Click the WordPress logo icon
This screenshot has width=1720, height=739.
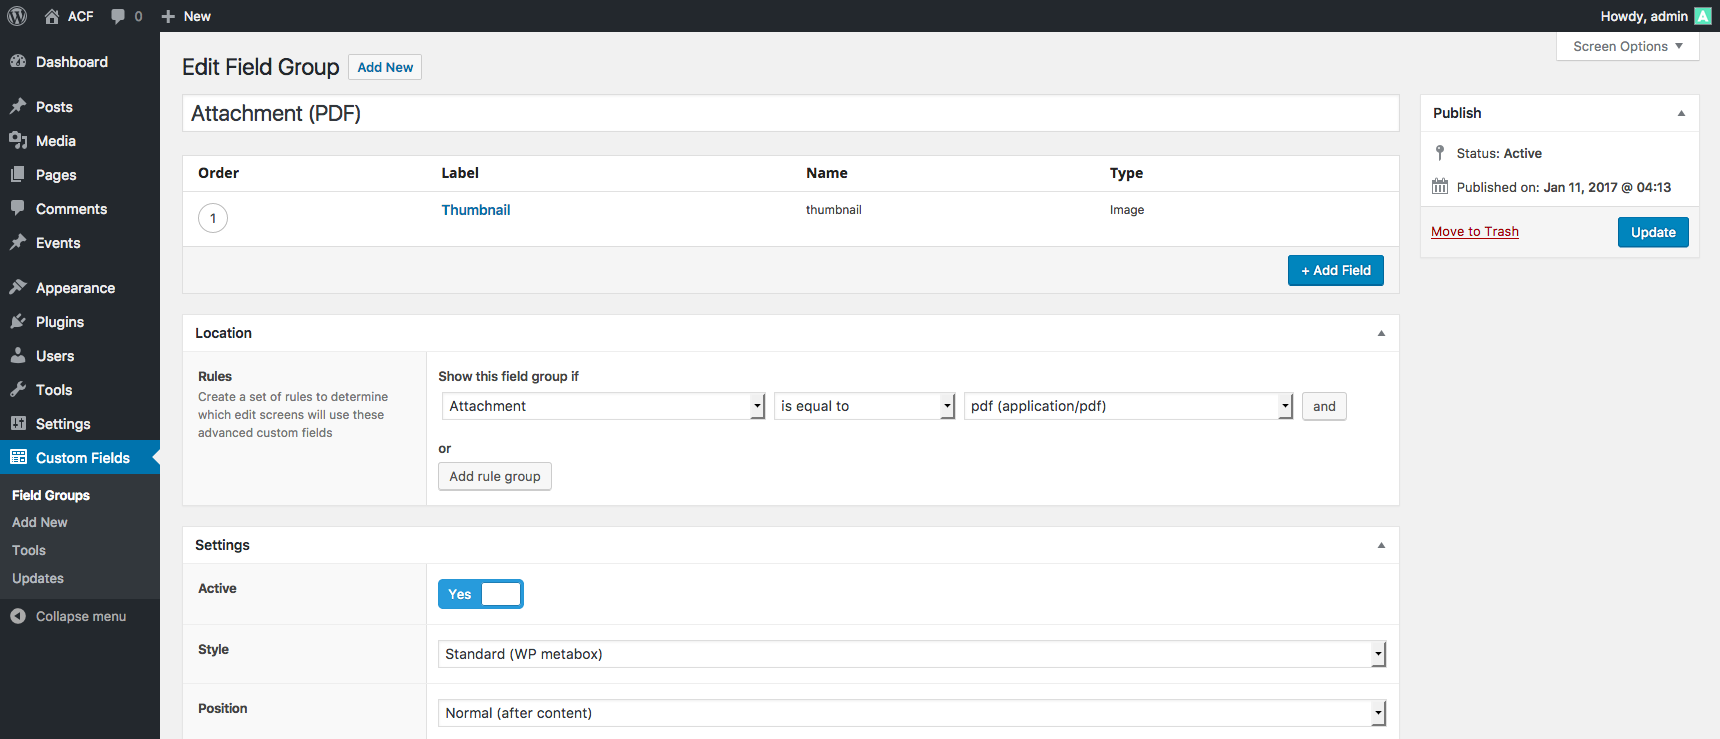pyautogui.click(x=17, y=16)
